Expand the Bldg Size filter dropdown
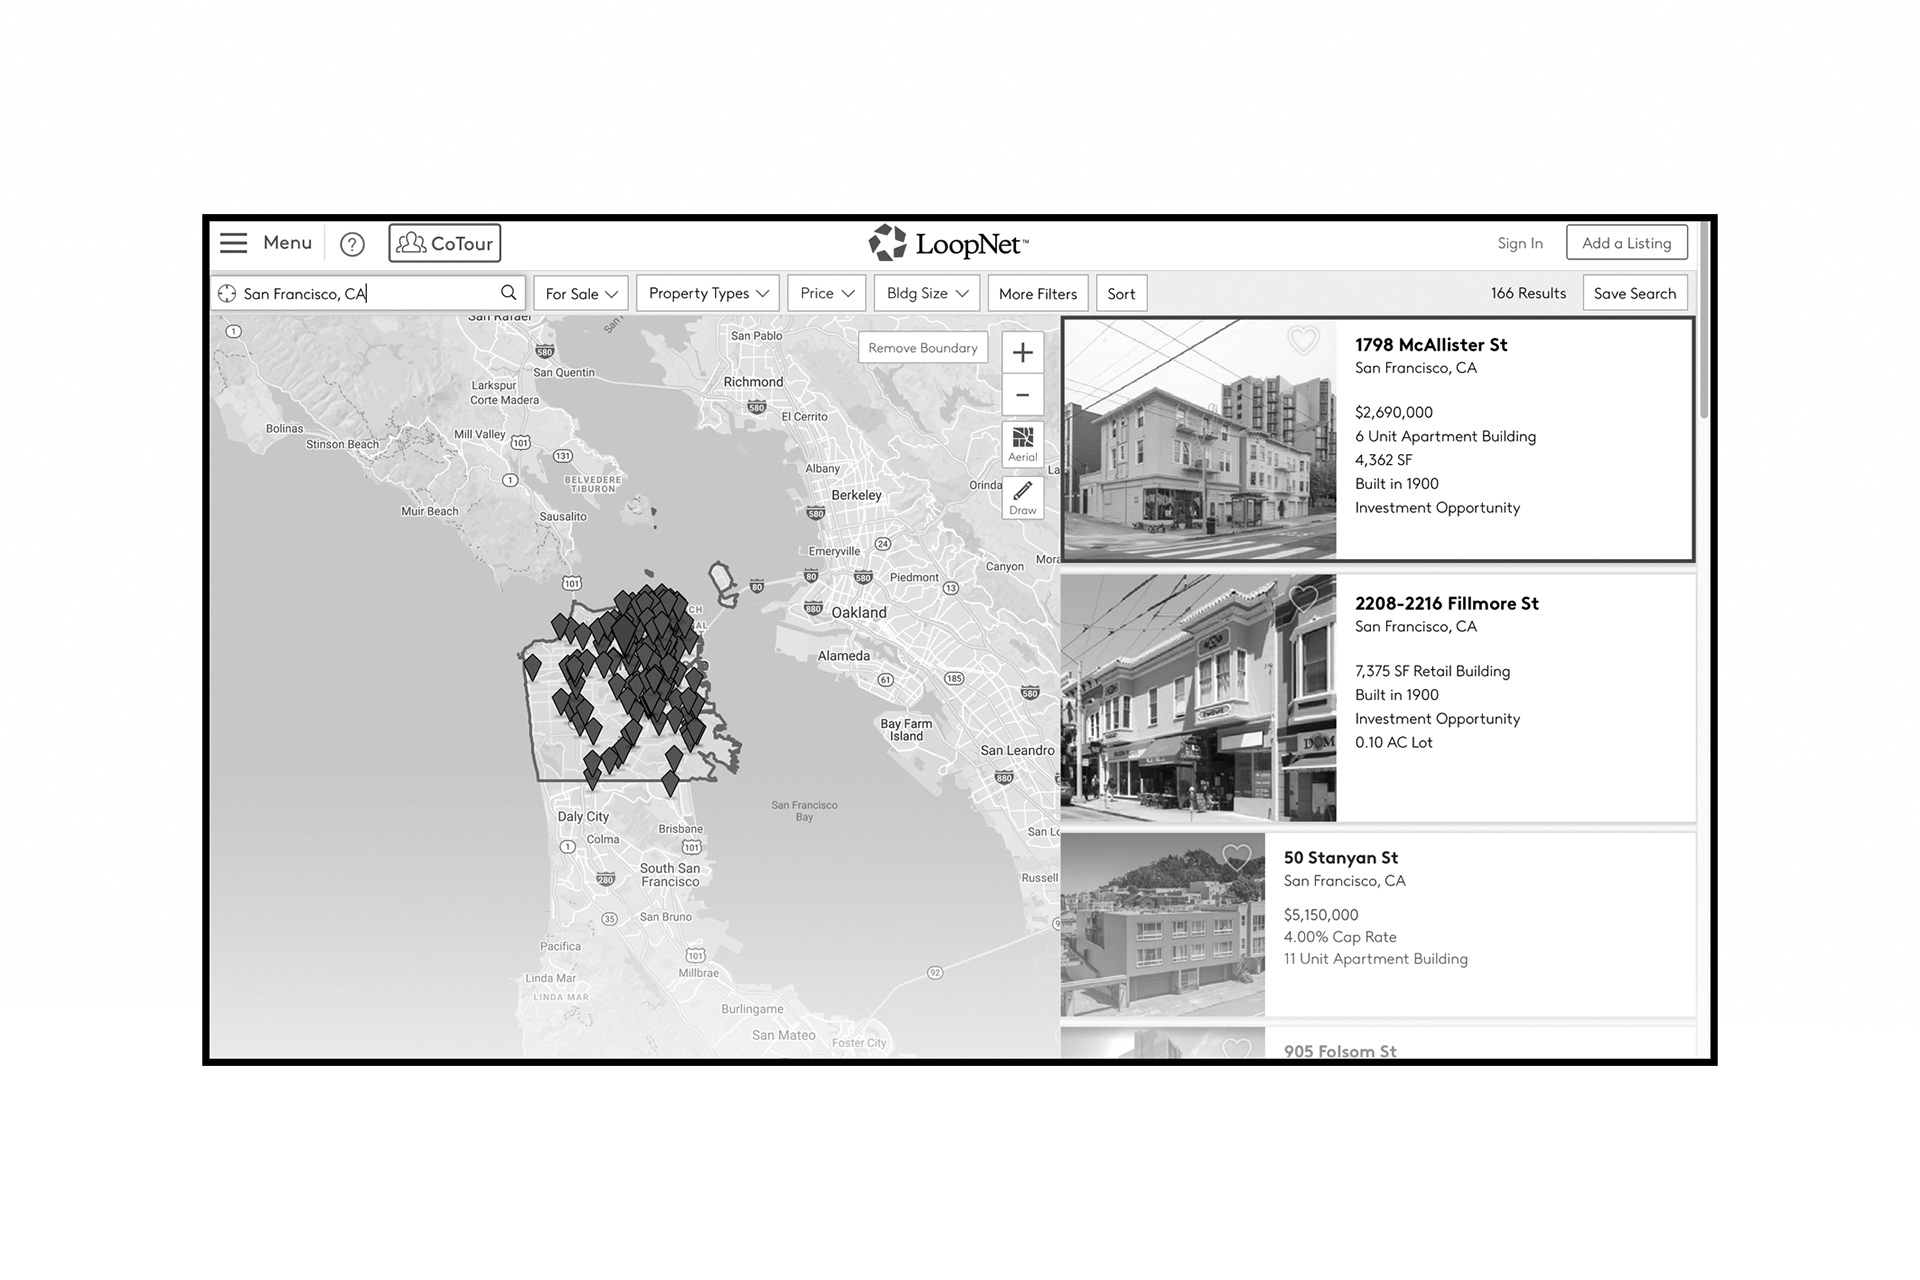Screen dimensions: 1920x1280 click(x=927, y=293)
